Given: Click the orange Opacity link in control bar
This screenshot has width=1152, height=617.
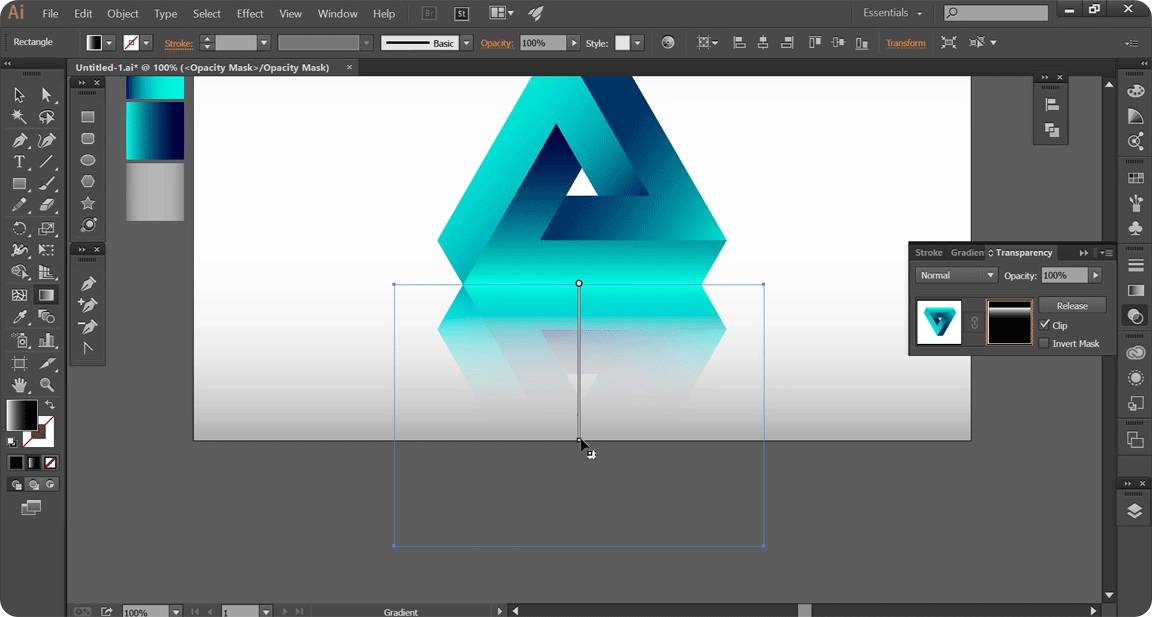Looking at the screenshot, I should (496, 43).
